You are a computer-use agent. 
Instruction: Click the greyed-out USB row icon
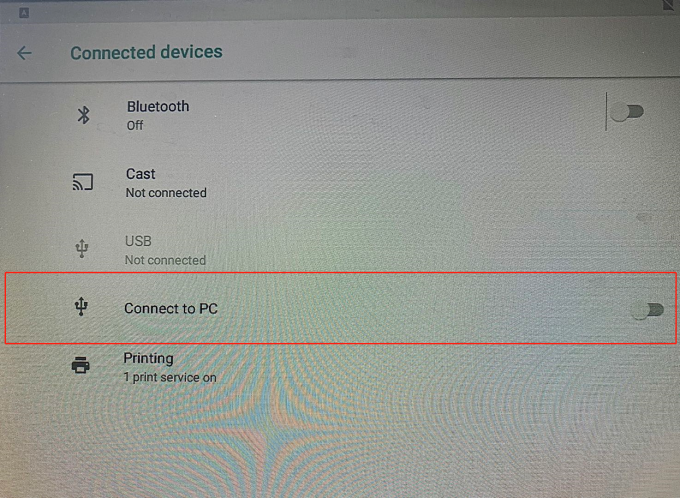(x=82, y=249)
